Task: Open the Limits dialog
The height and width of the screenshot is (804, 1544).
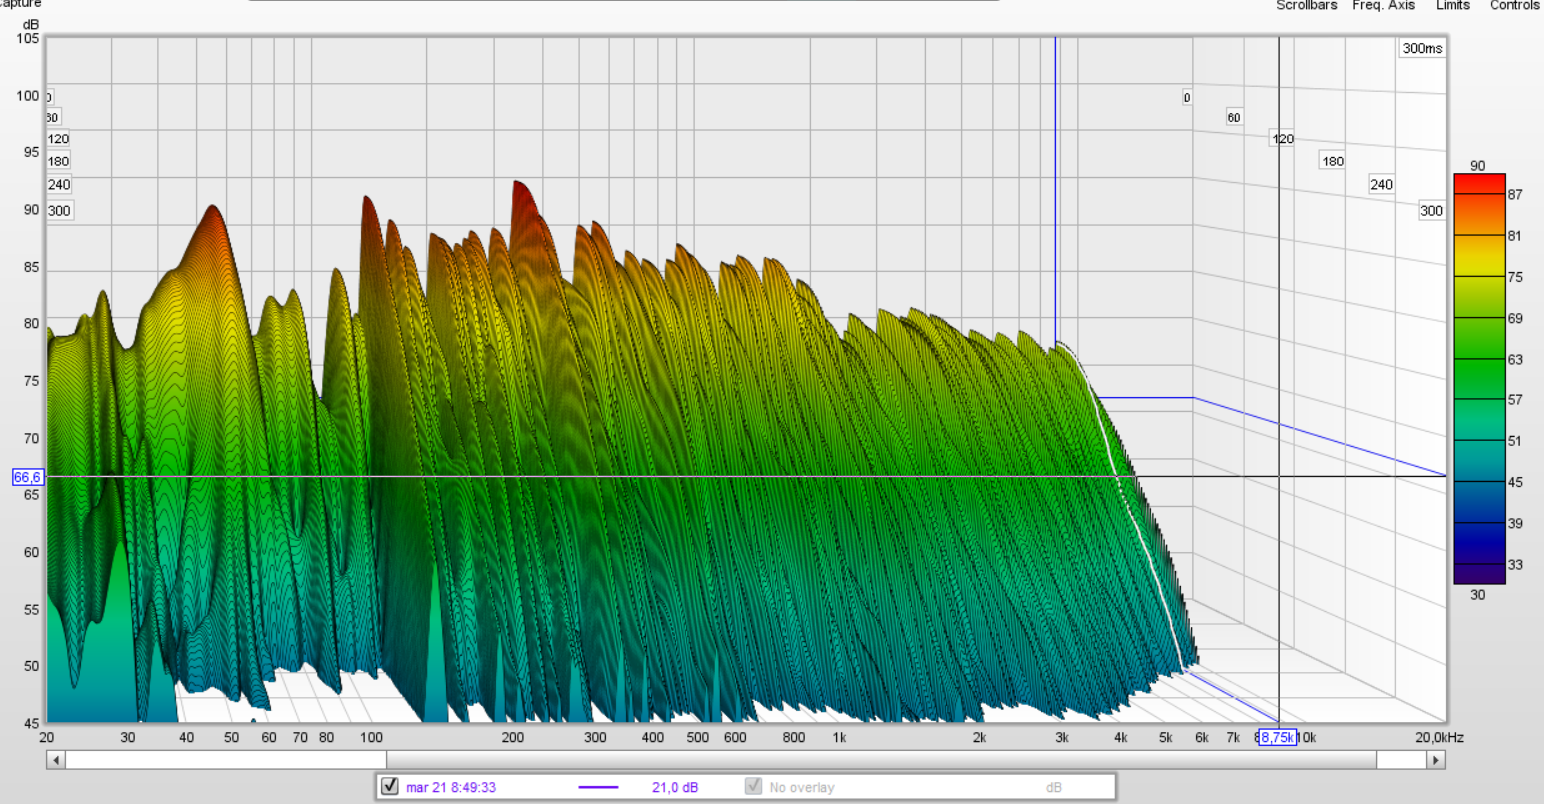Action: 1452,5
